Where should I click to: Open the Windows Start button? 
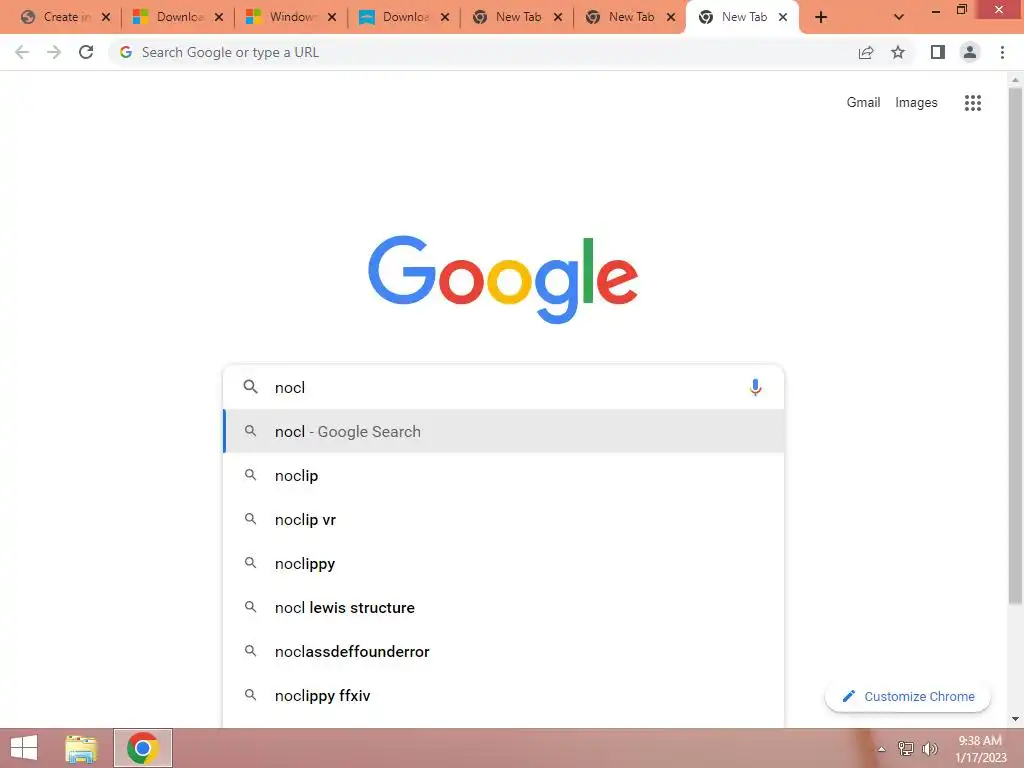tap(24, 748)
